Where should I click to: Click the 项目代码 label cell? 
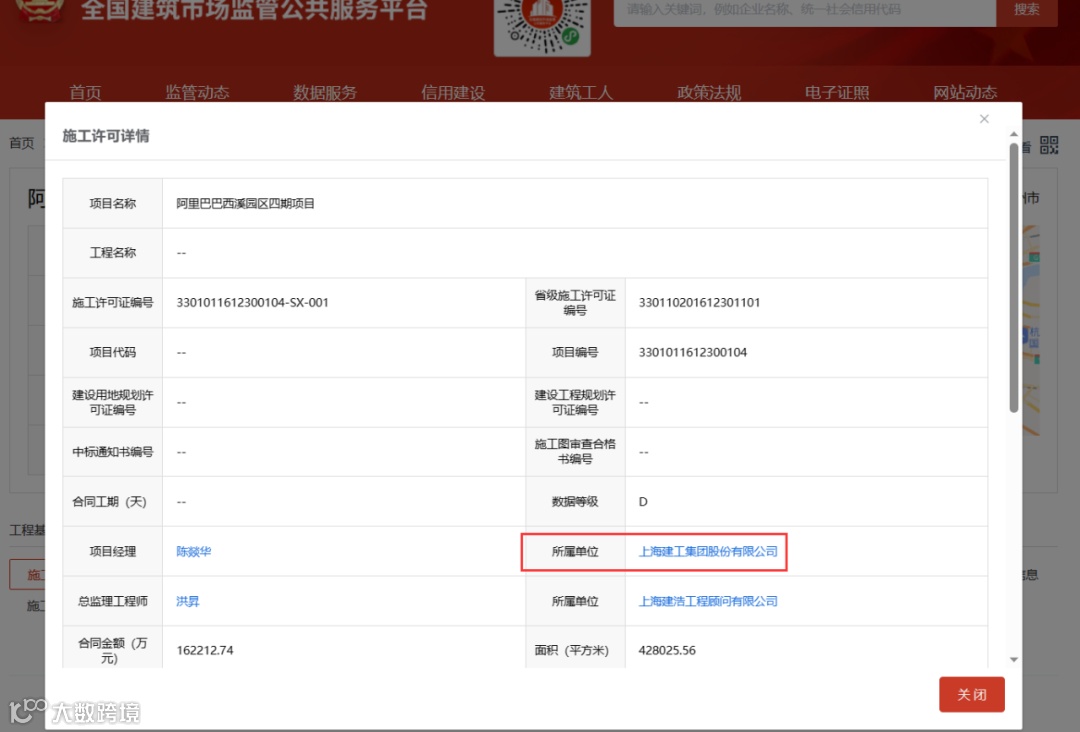pos(113,352)
